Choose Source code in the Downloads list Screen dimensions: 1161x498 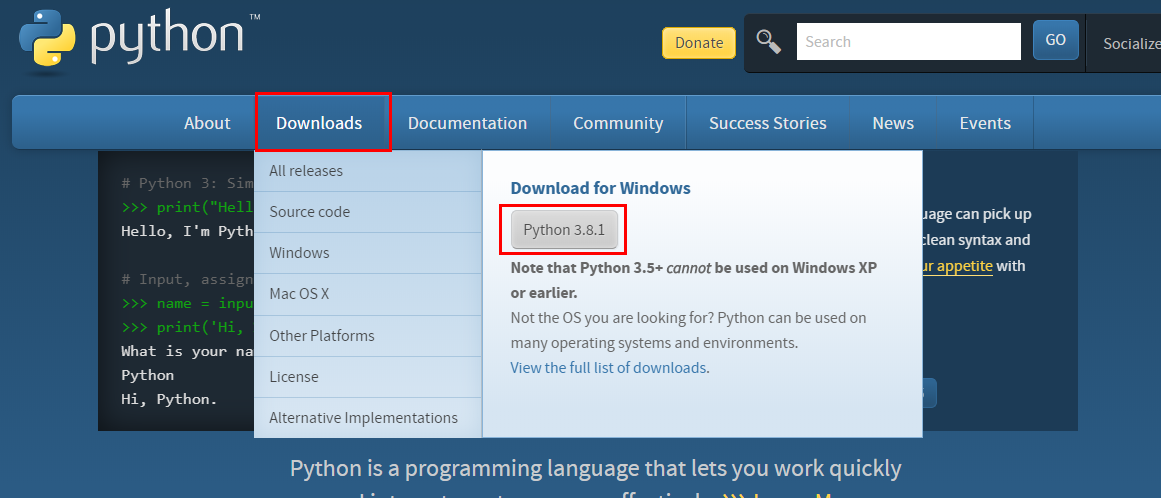pos(368,212)
